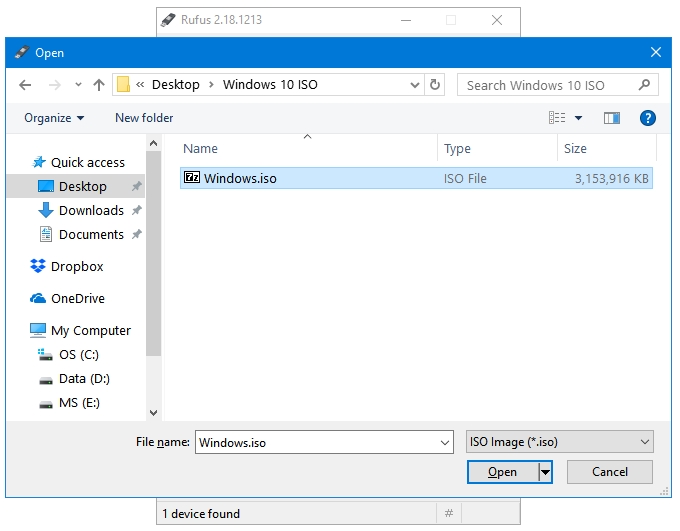Click the Open button
This screenshot has width=680, height=531.
502,472
